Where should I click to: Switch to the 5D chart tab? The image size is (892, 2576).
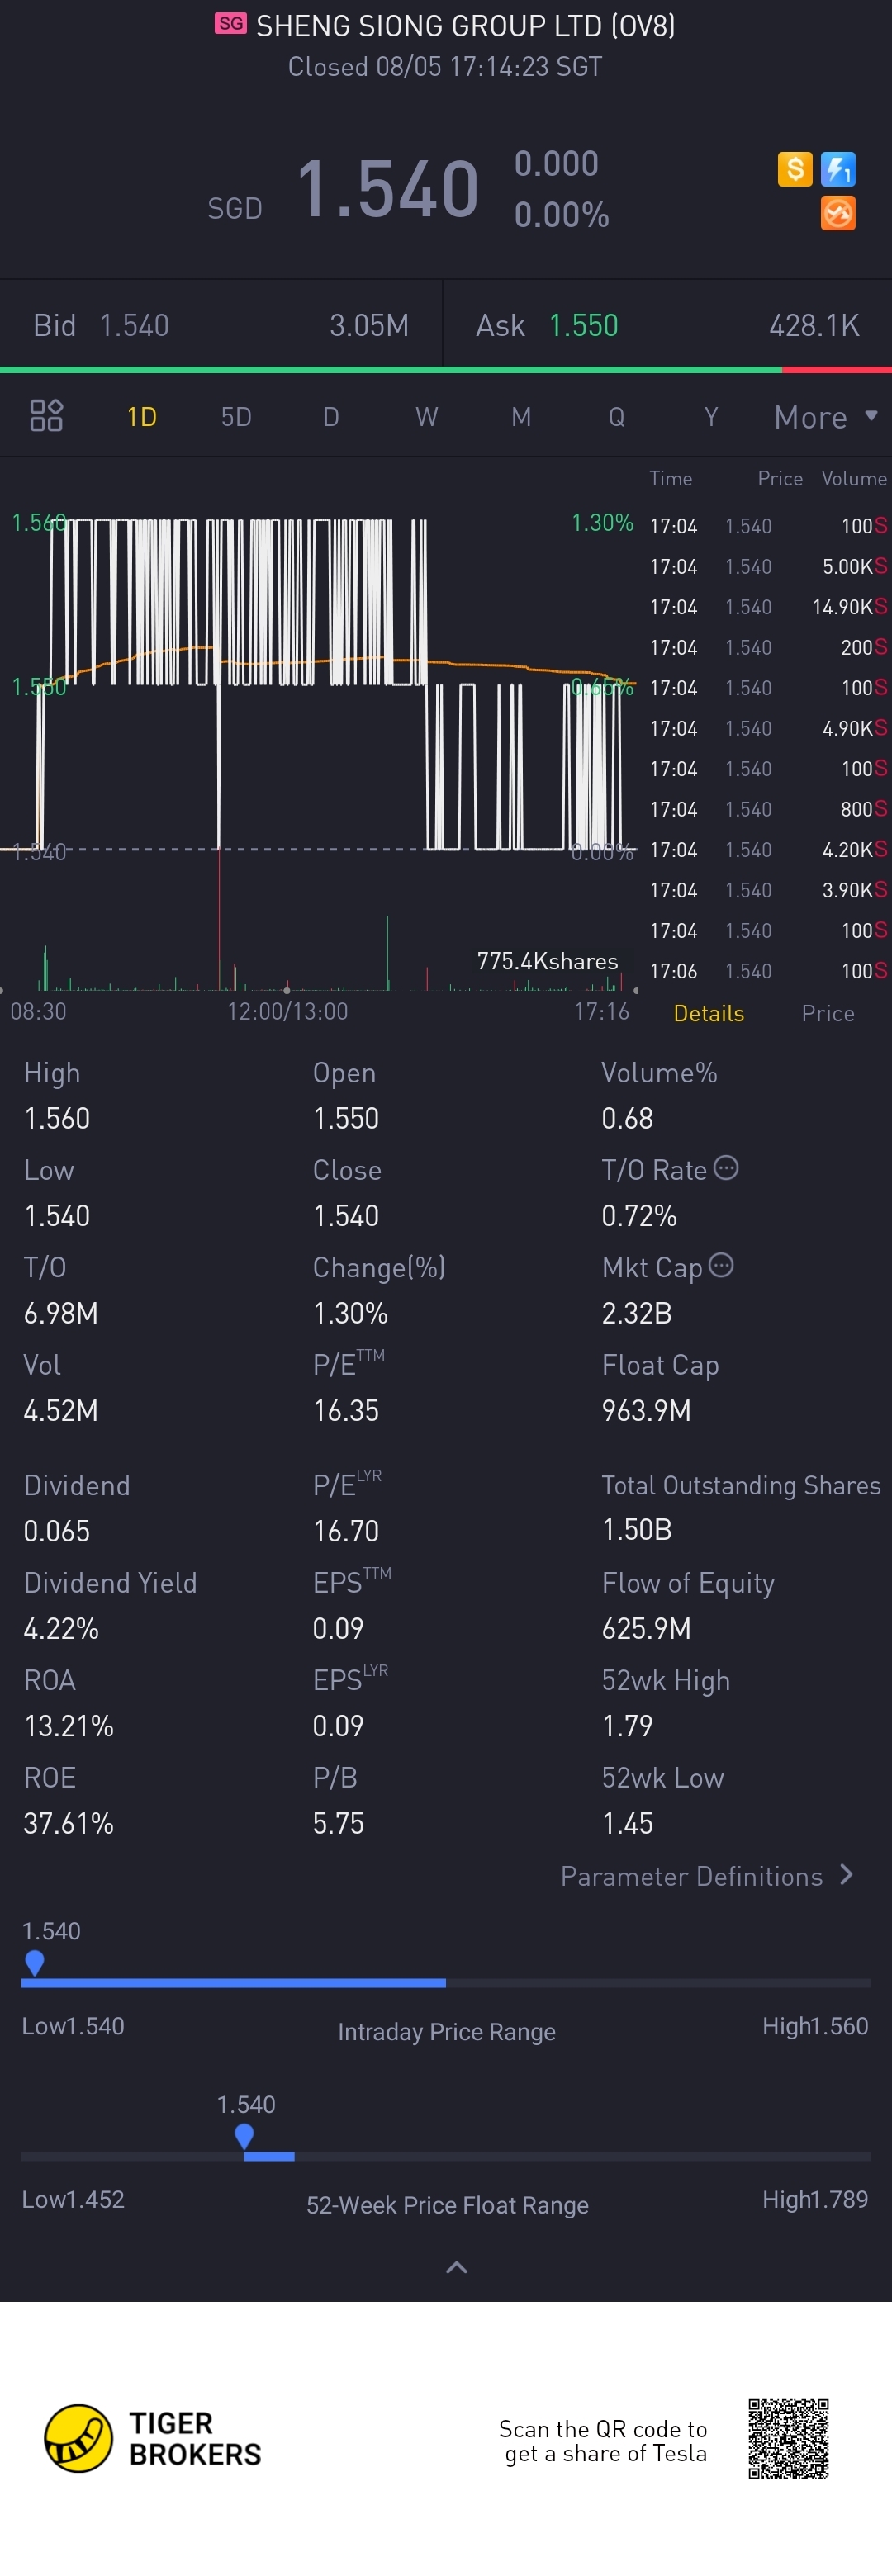tap(236, 416)
